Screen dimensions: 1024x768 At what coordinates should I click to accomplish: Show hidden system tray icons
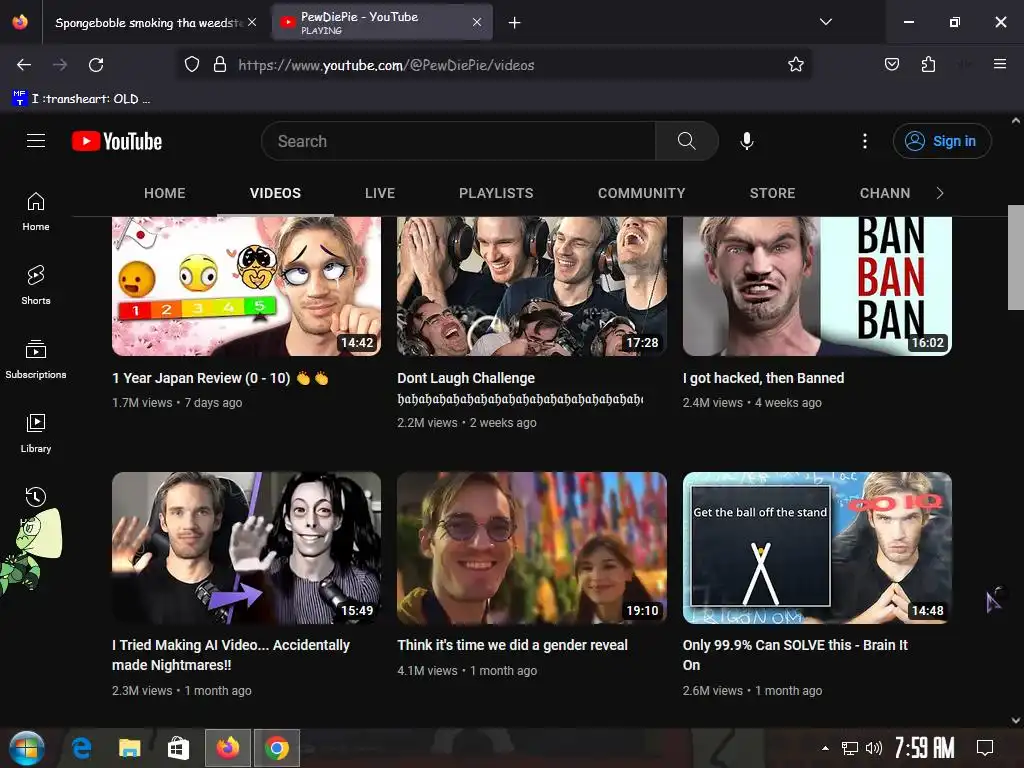pos(825,748)
